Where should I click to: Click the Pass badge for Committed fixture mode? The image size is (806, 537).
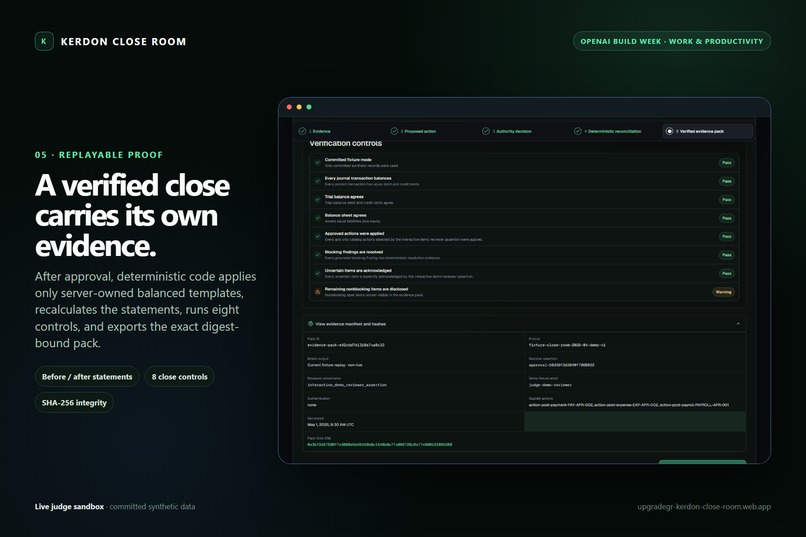point(726,162)
